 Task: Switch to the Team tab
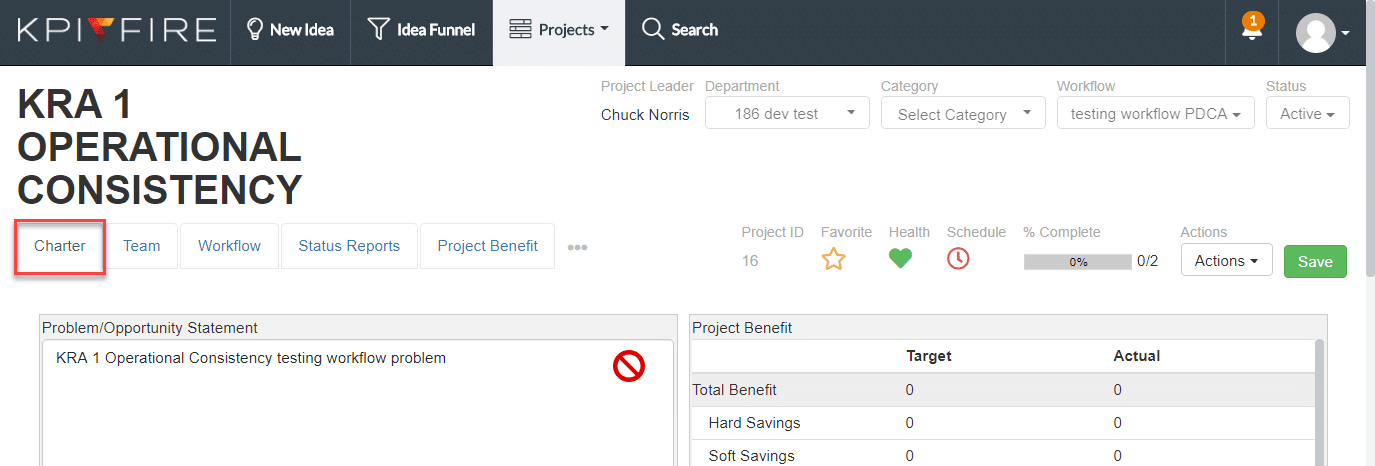142,246
